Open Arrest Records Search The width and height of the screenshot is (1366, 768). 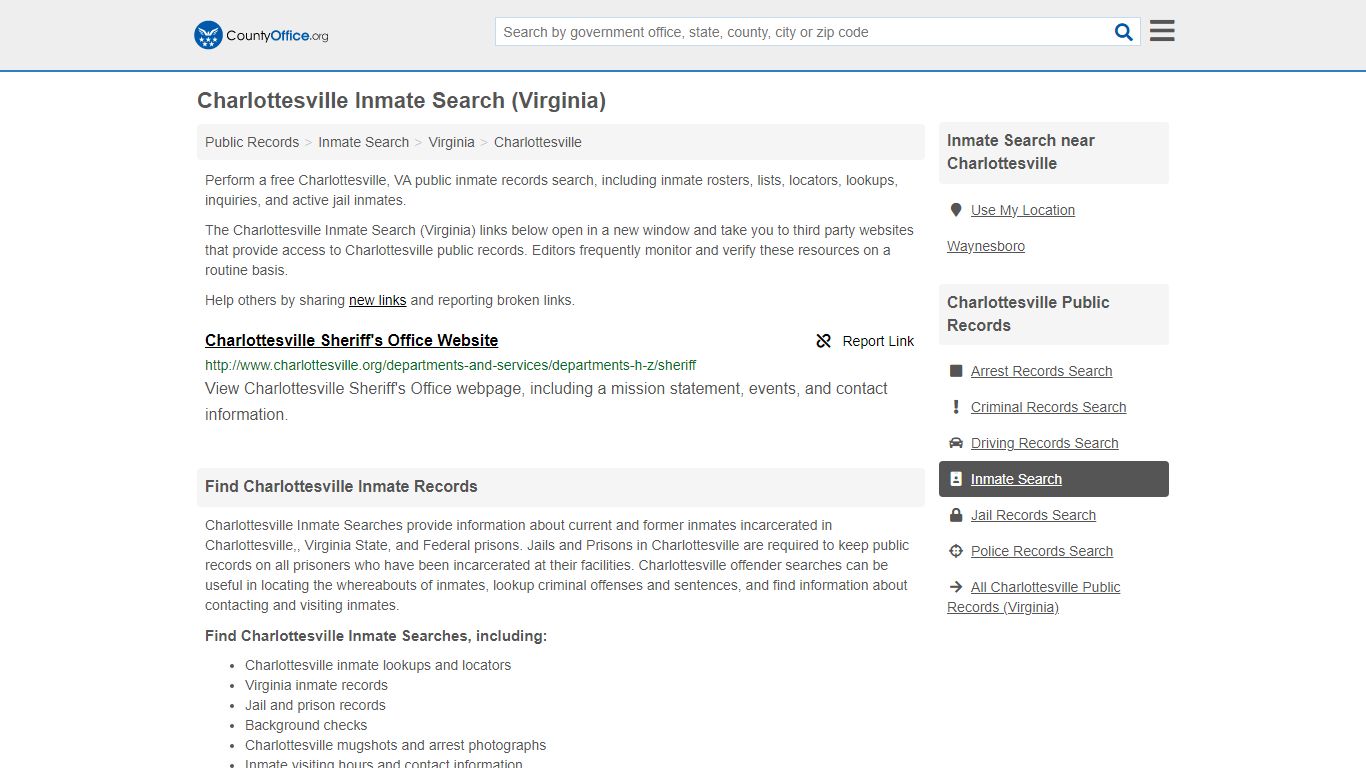(1041, 371)
